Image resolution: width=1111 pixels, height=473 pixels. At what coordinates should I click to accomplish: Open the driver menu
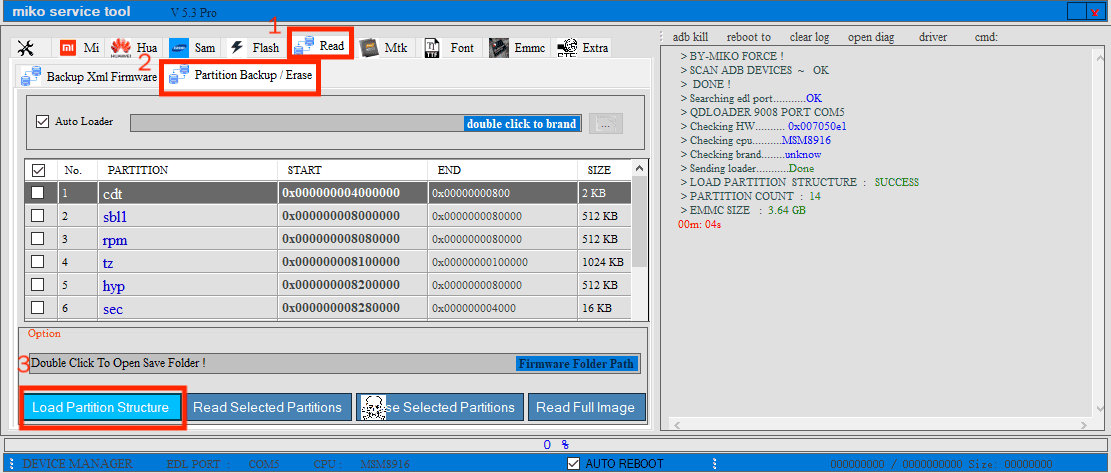coord(932,37)
